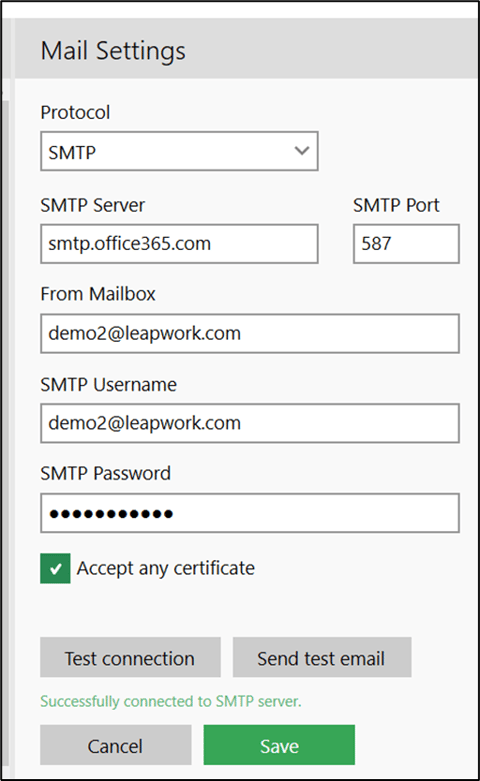Click the Protocol field label
Image resolution: width=480 pixels, height=781 pixels.
pos(75,113)
